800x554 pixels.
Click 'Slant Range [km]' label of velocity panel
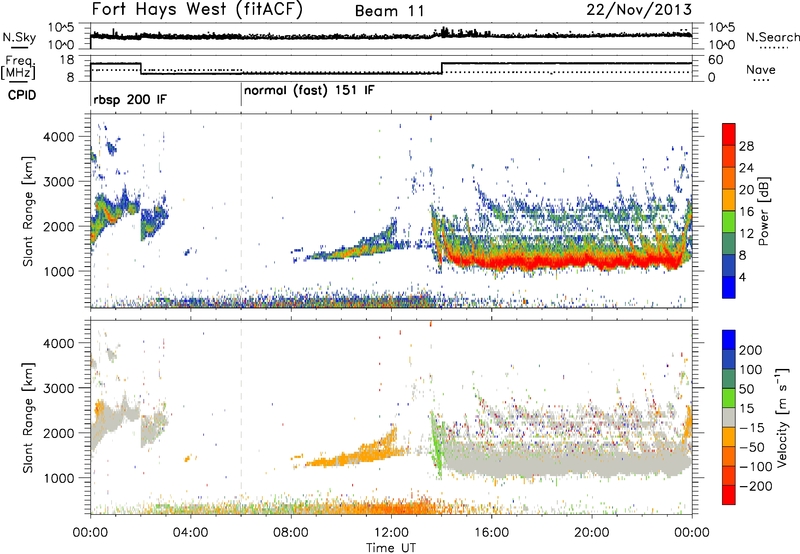(x=28, y=418)
